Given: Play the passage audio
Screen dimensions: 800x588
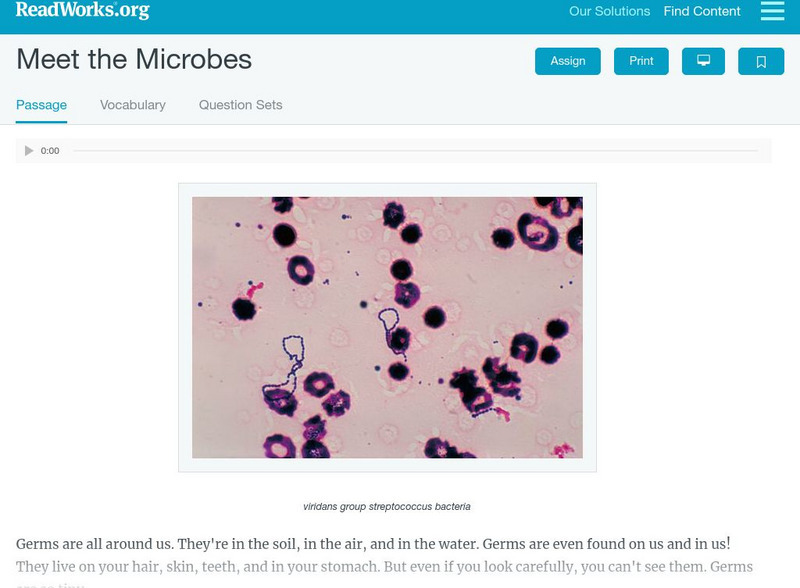Looking at the screenshot, I should point(29,151).
